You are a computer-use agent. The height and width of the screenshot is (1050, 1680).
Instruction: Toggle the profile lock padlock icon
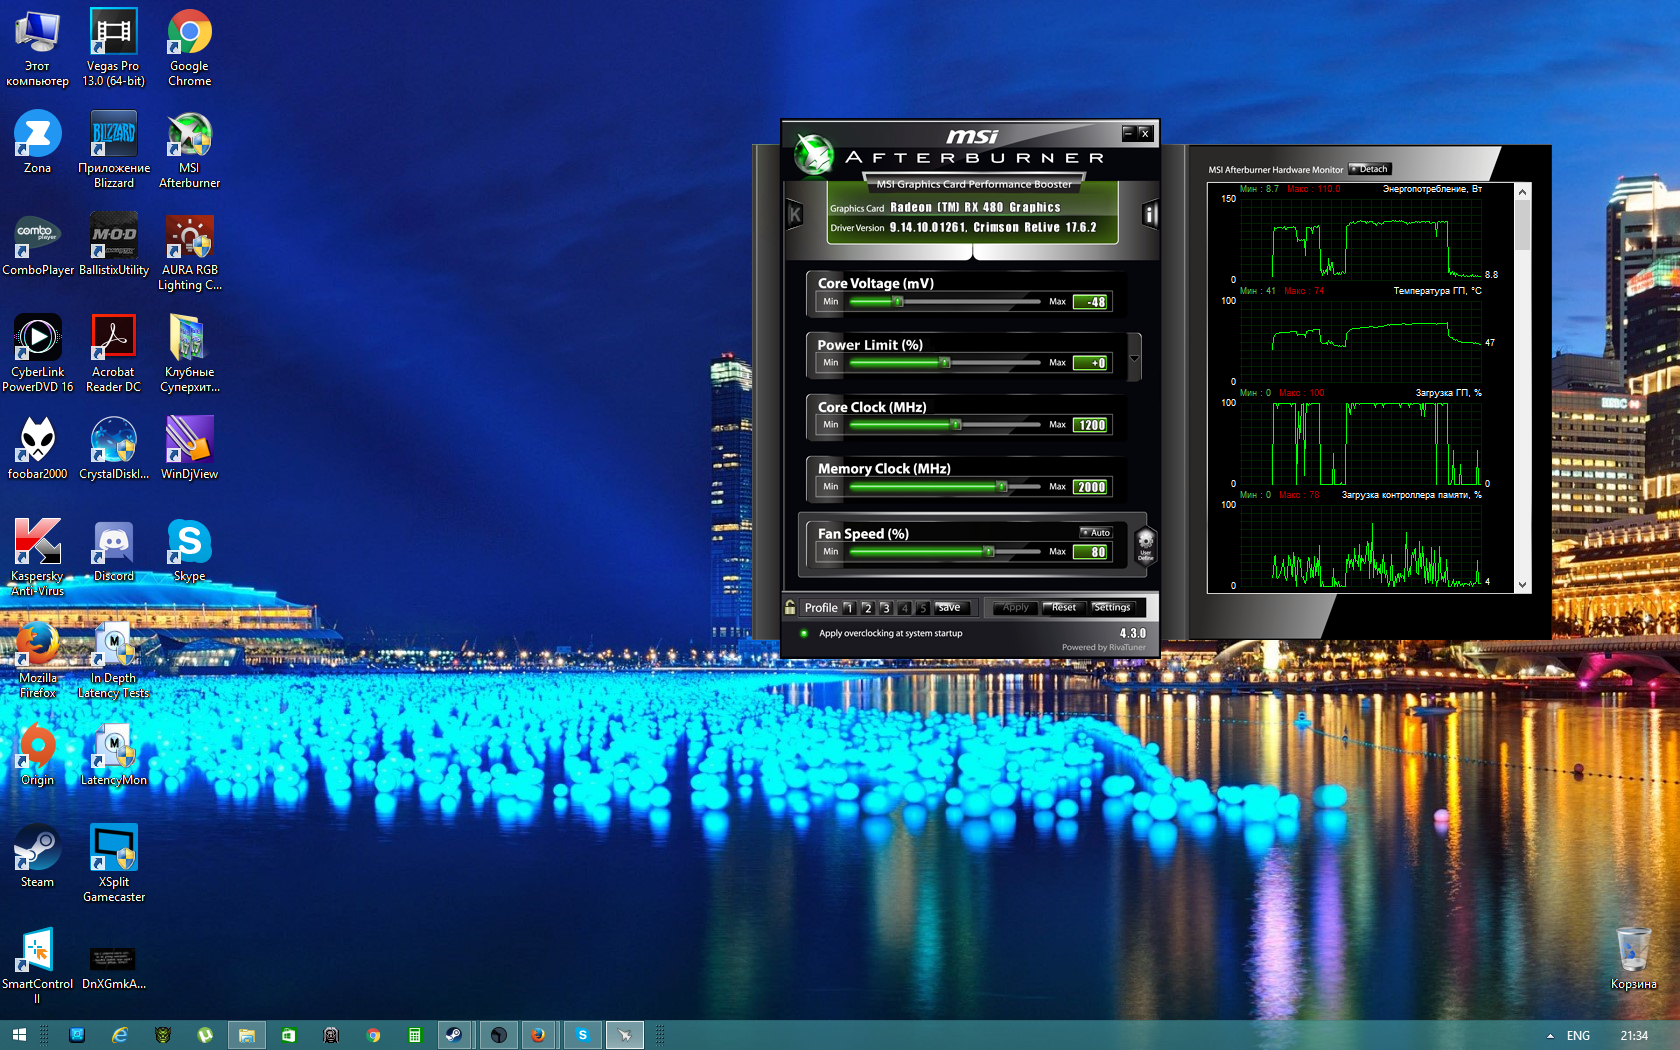tap(790, 607)
